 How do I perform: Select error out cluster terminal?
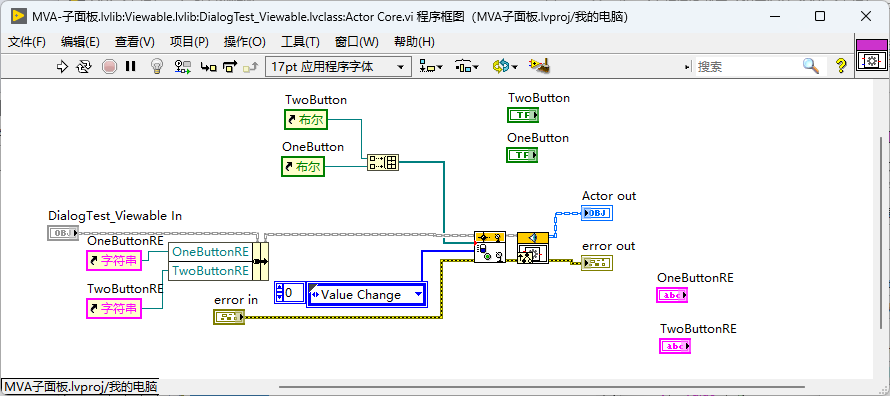pos(597,263)
